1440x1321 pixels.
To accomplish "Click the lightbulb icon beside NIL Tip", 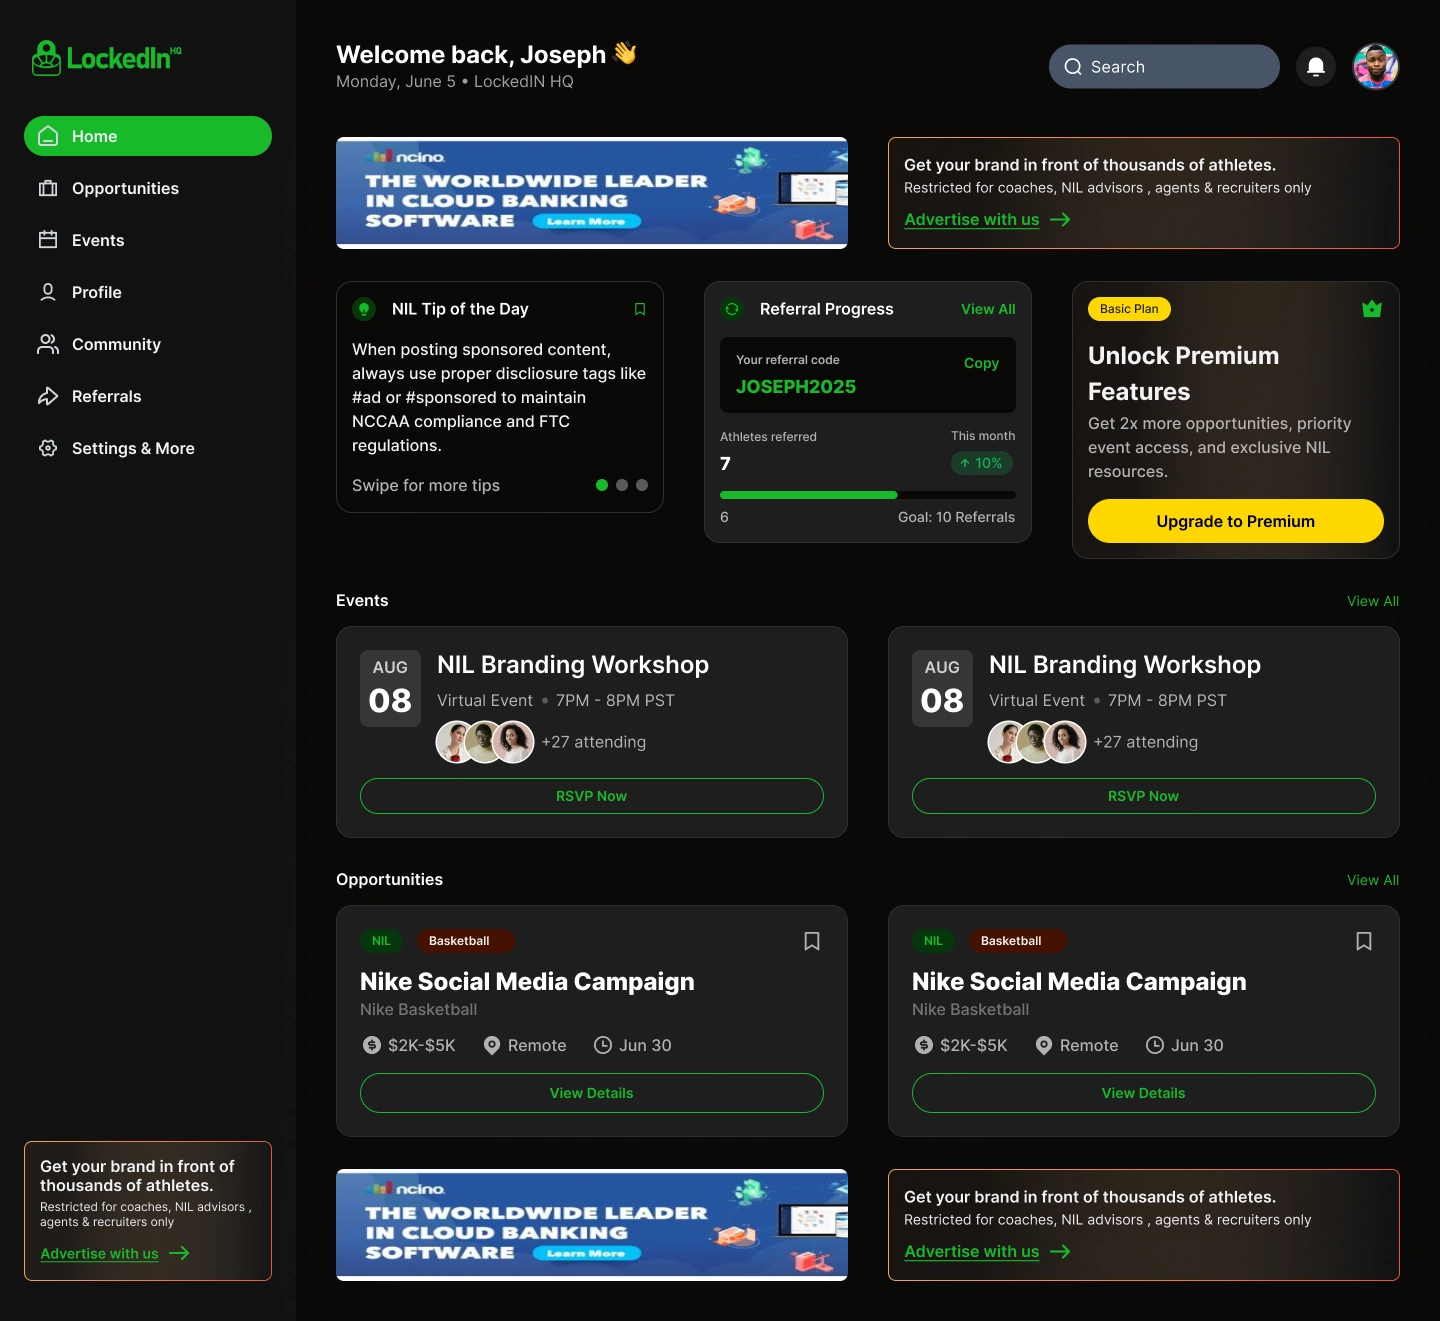I will 364,309.
